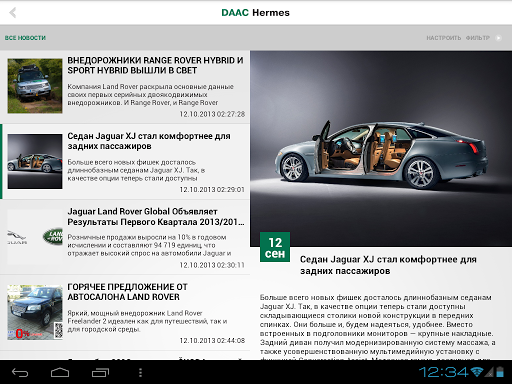Open the Jaguar Land Rover logos thumbnail
Viewport: 512px width, 384px height.
(x=35, y=237)
